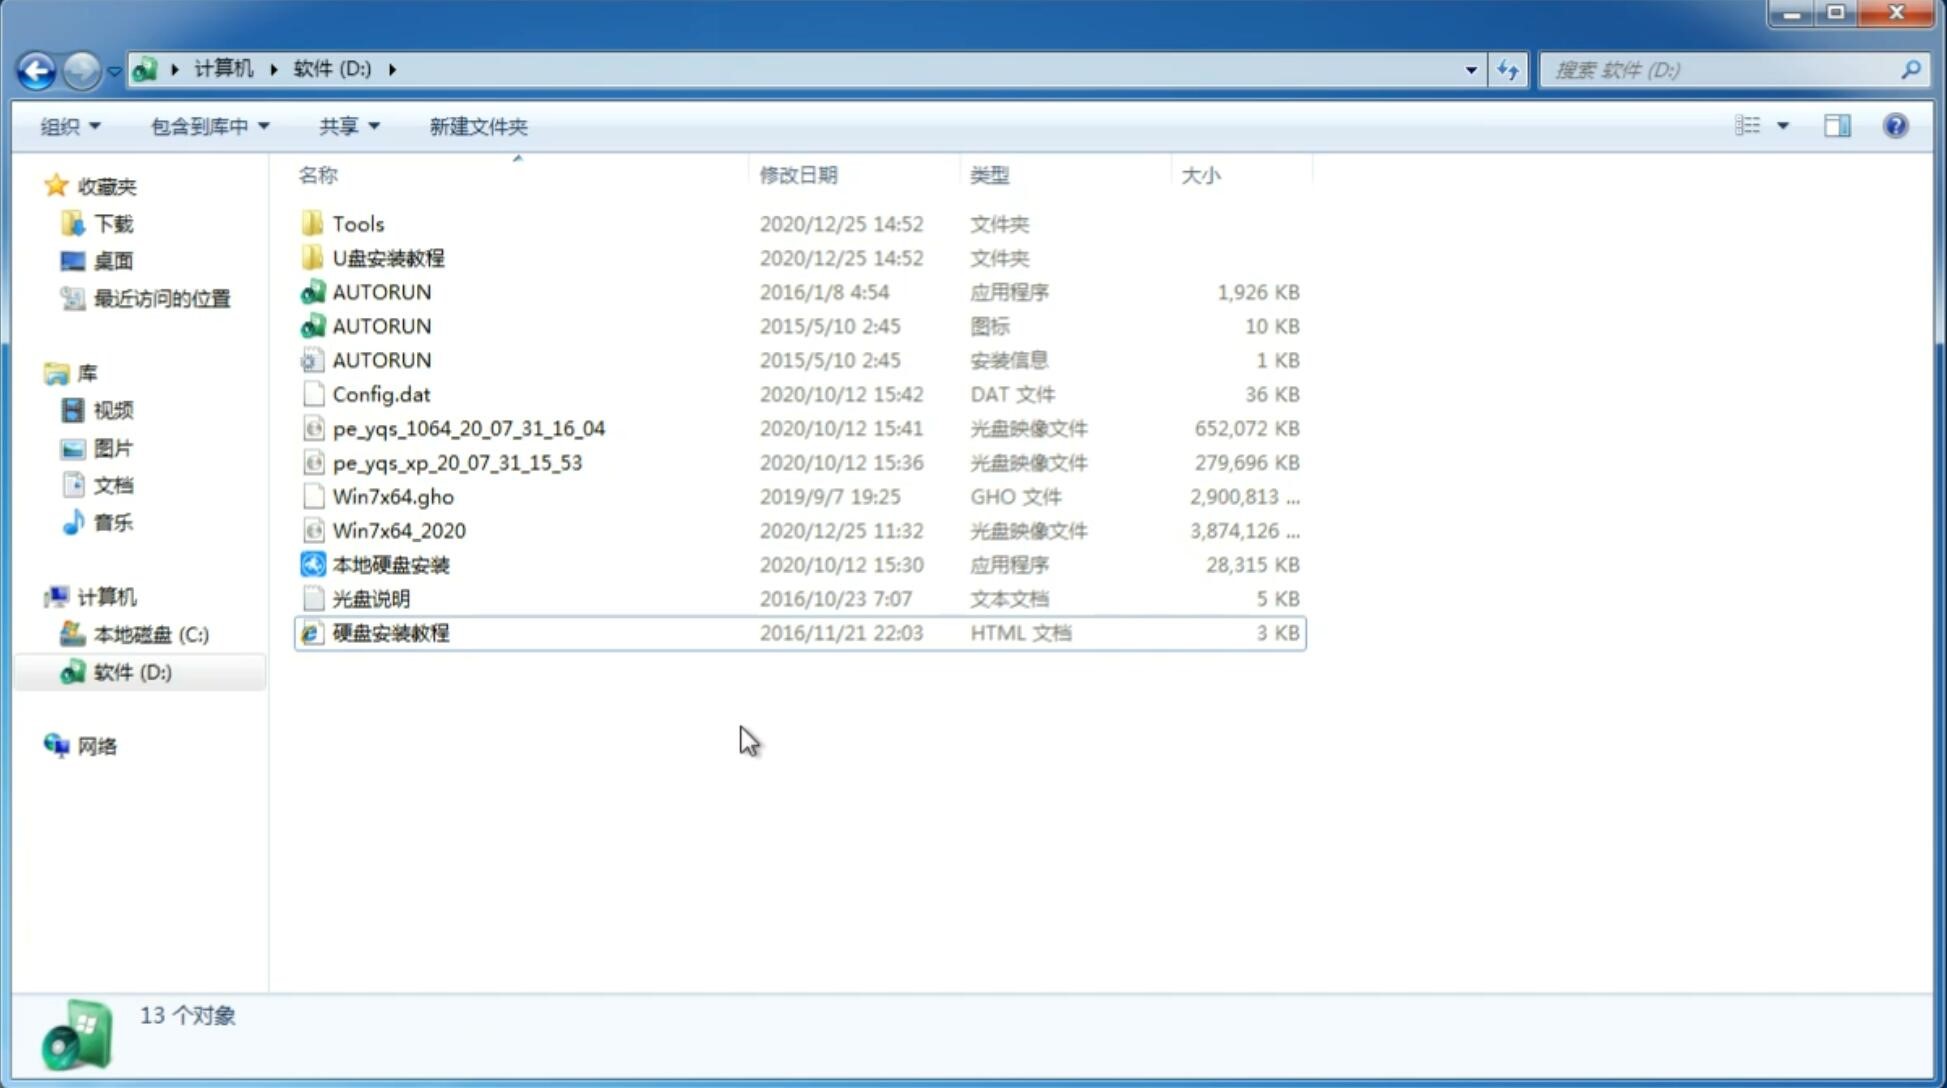Open Win7x64.gho backup file

392,496
